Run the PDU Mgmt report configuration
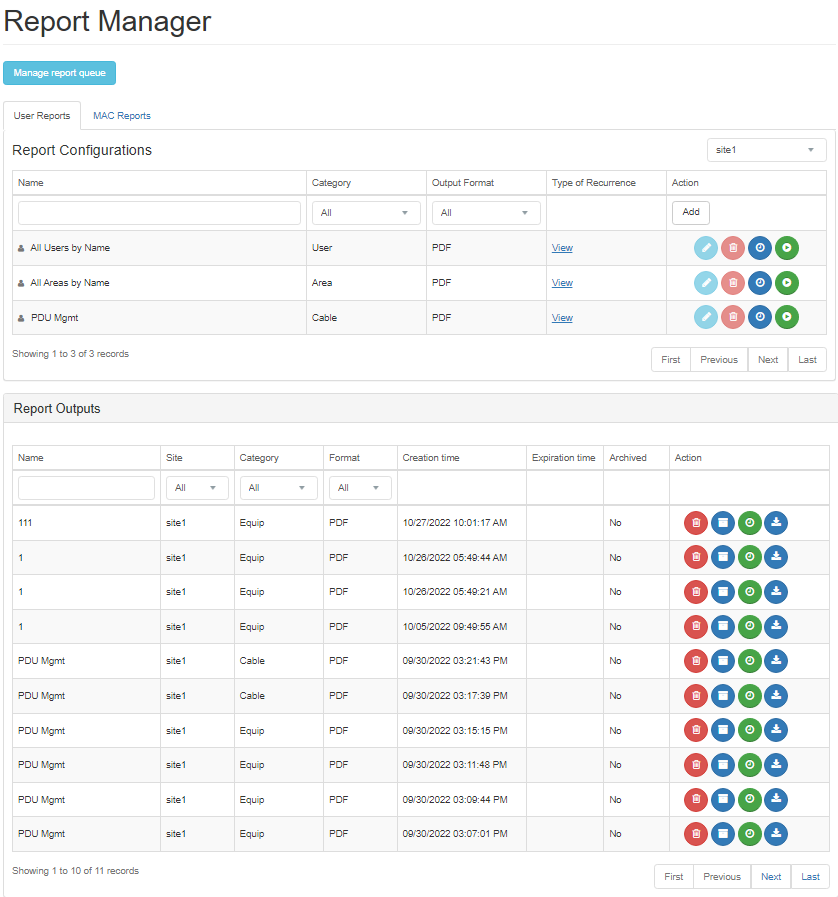The width and height of the screenshot is (838, 897). 787,317
